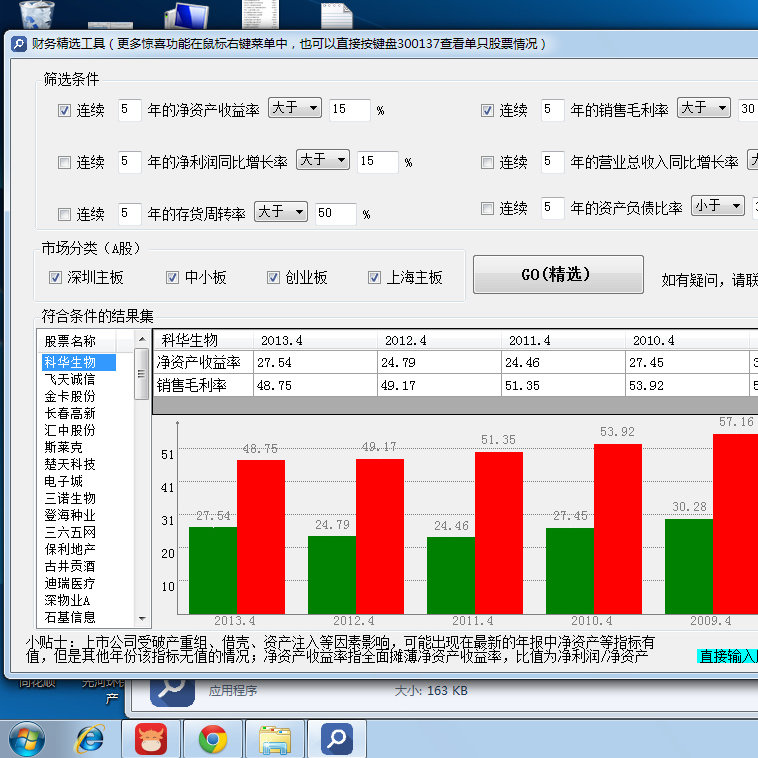Open Google Chrome from the taskbar
The width and height of the screenshot is (758, 758).
pos(212,739)
